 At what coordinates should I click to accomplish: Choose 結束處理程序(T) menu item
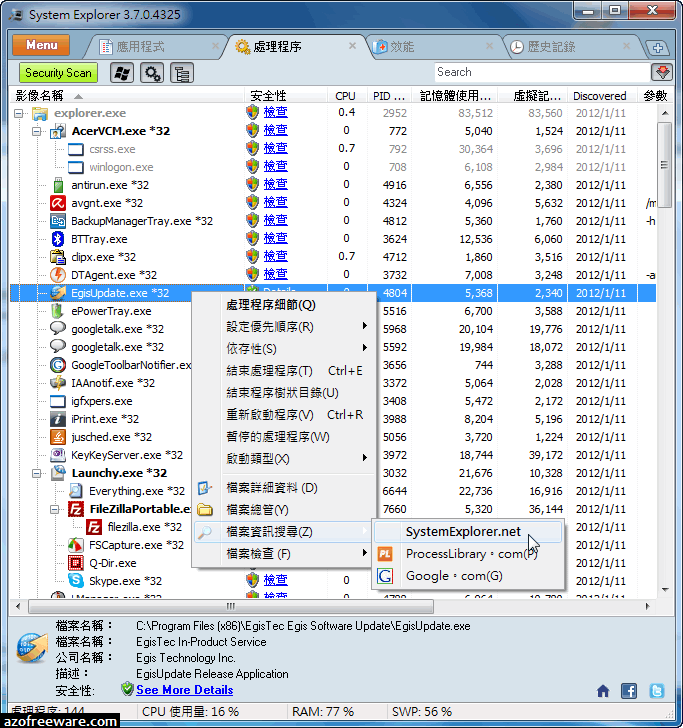283,371
